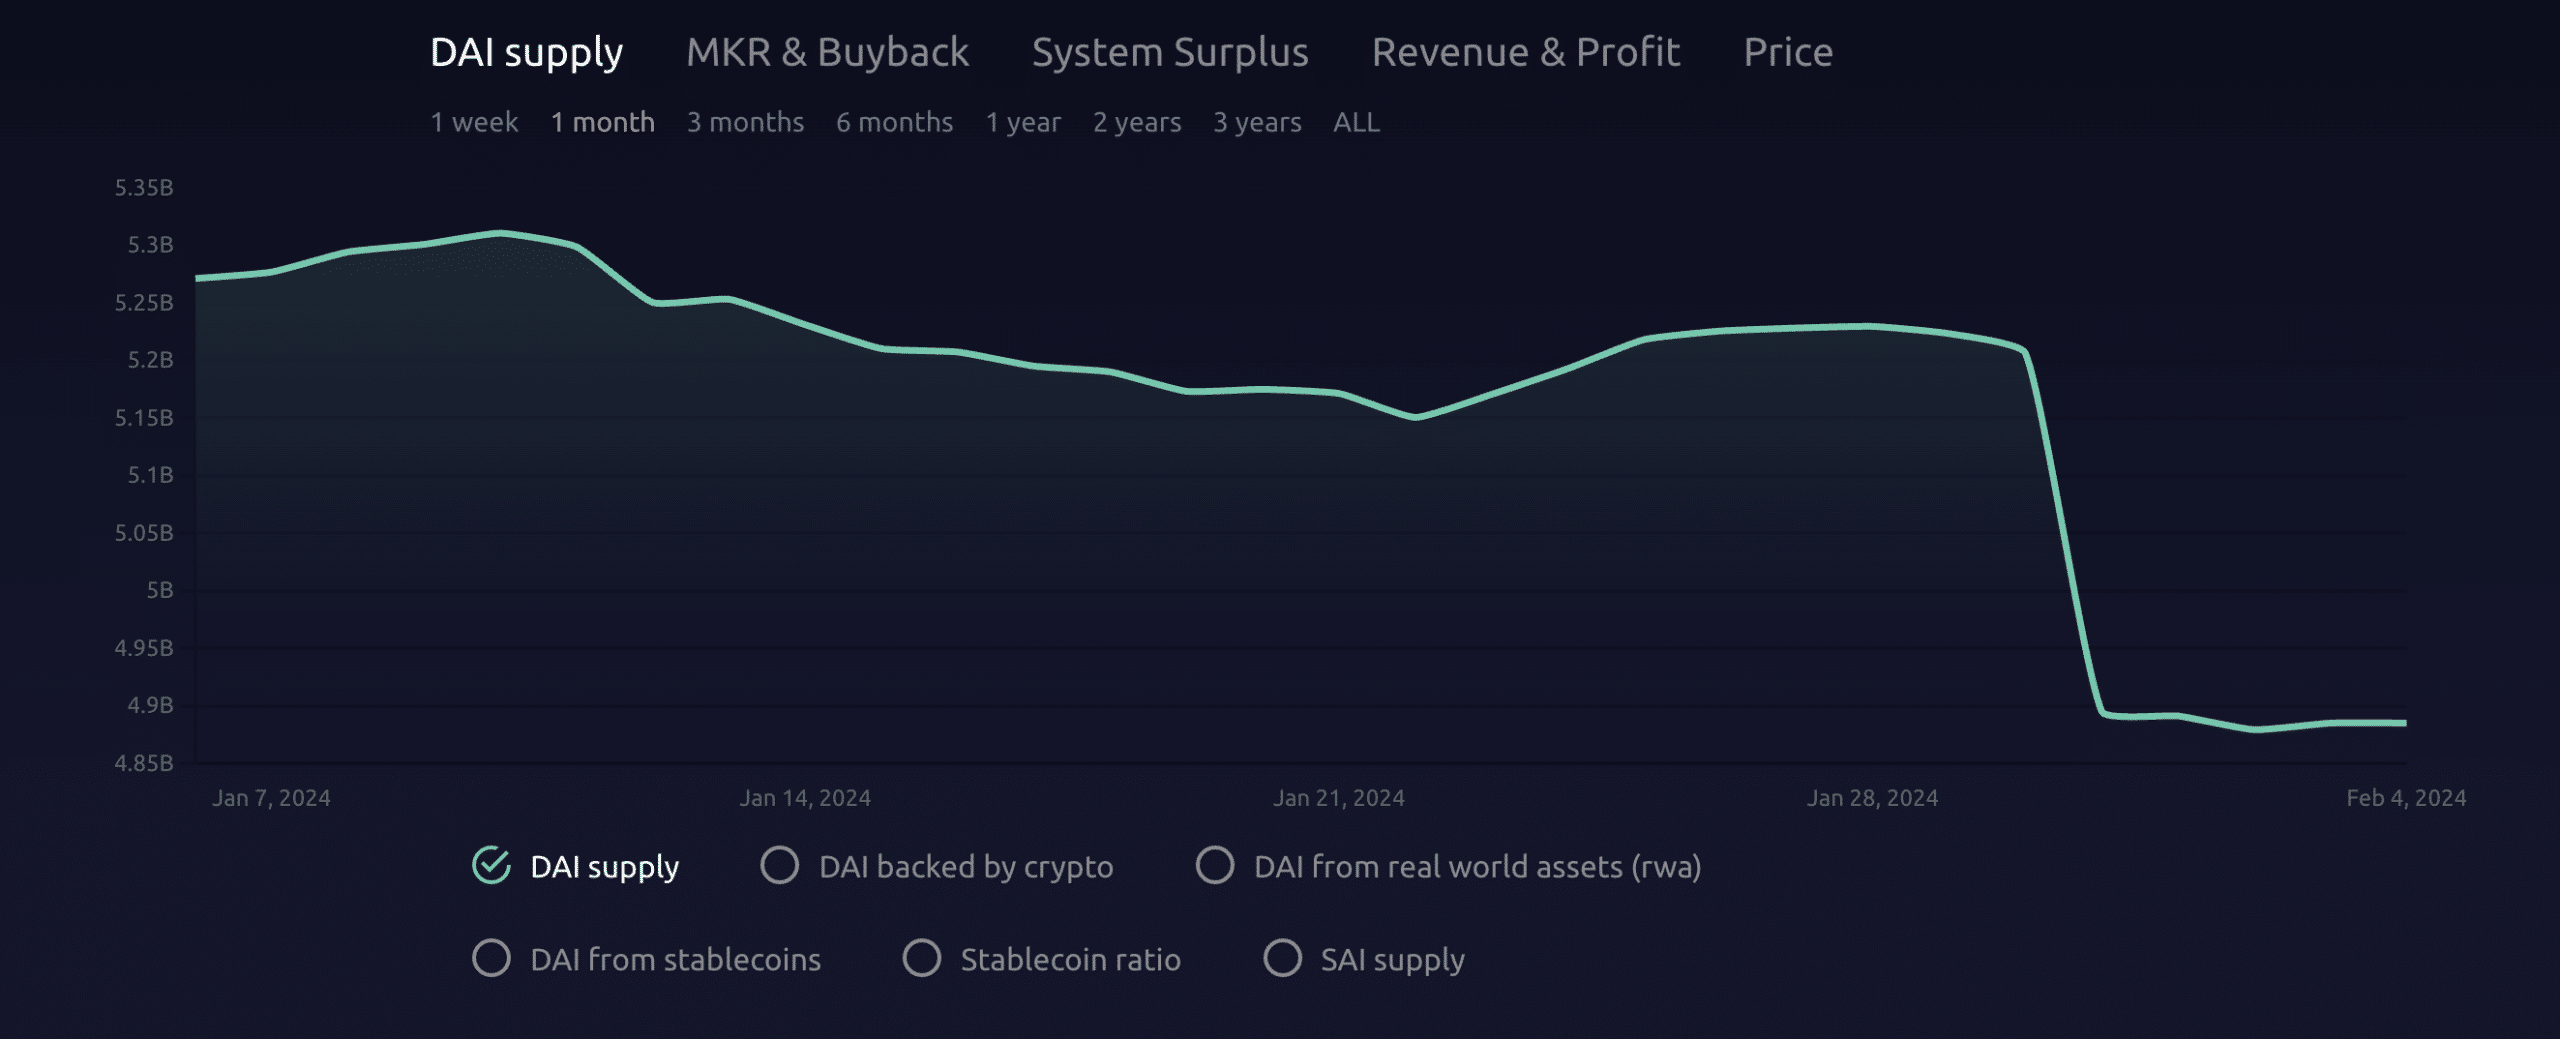Select the 3 months time range
The image size is (2560, 1039).
[x=745, y=122]
